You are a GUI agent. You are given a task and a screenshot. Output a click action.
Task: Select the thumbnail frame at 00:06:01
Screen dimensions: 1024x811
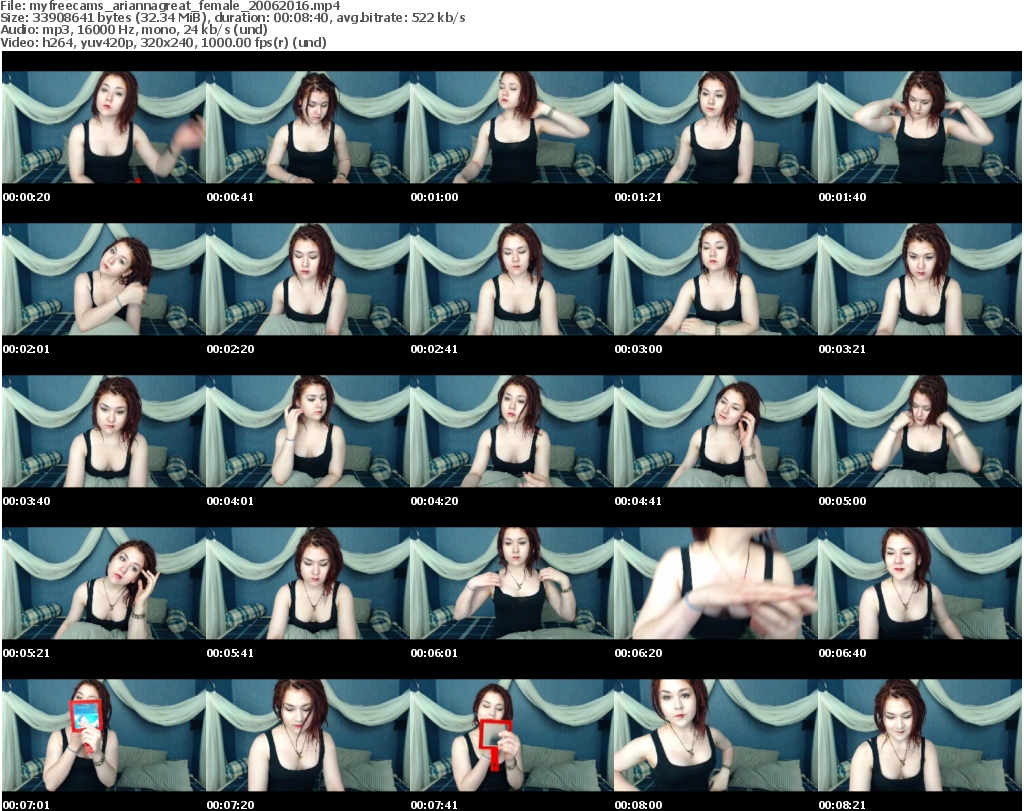click(512, 583)
